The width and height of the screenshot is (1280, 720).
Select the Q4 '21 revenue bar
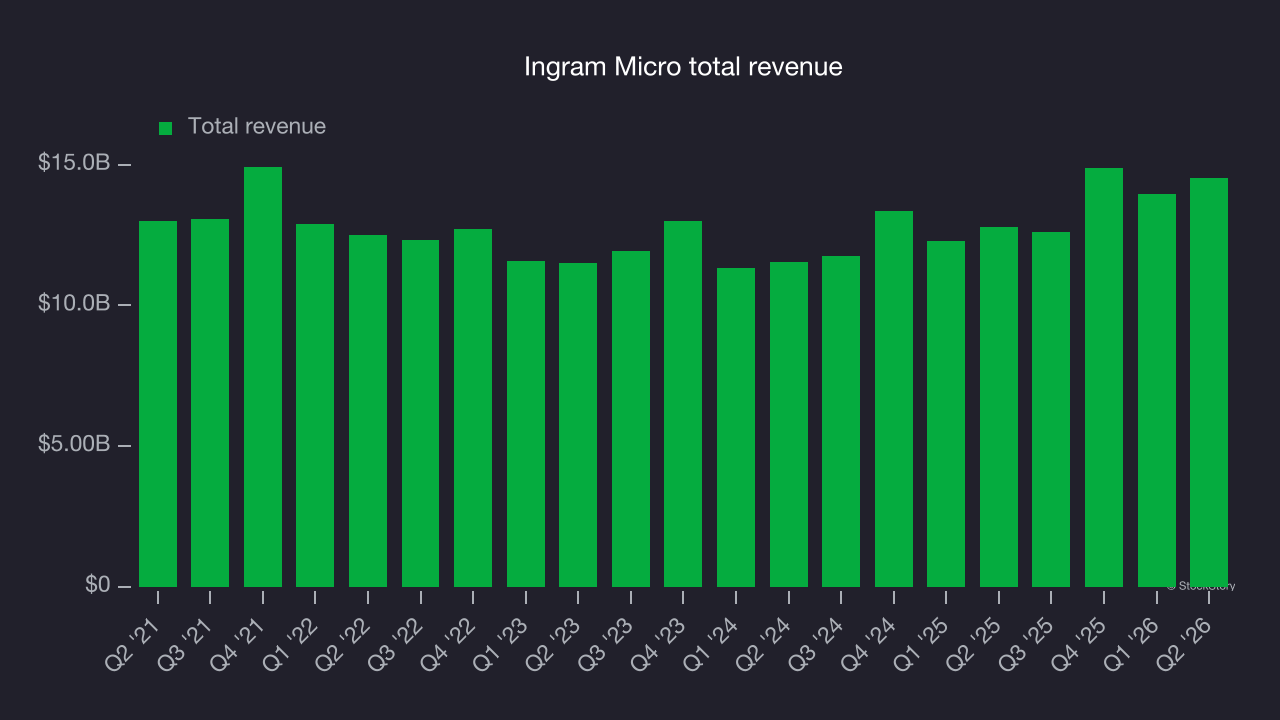pyautogui.click(x=263, y=377)
